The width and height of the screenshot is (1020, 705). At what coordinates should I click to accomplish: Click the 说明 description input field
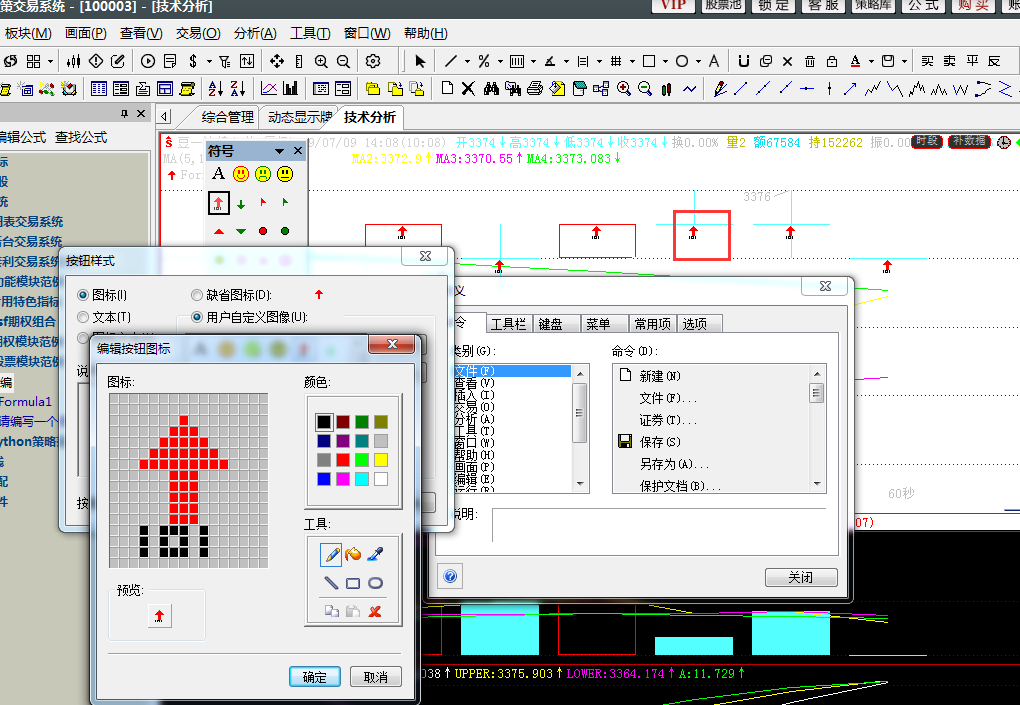pos(658,525)
